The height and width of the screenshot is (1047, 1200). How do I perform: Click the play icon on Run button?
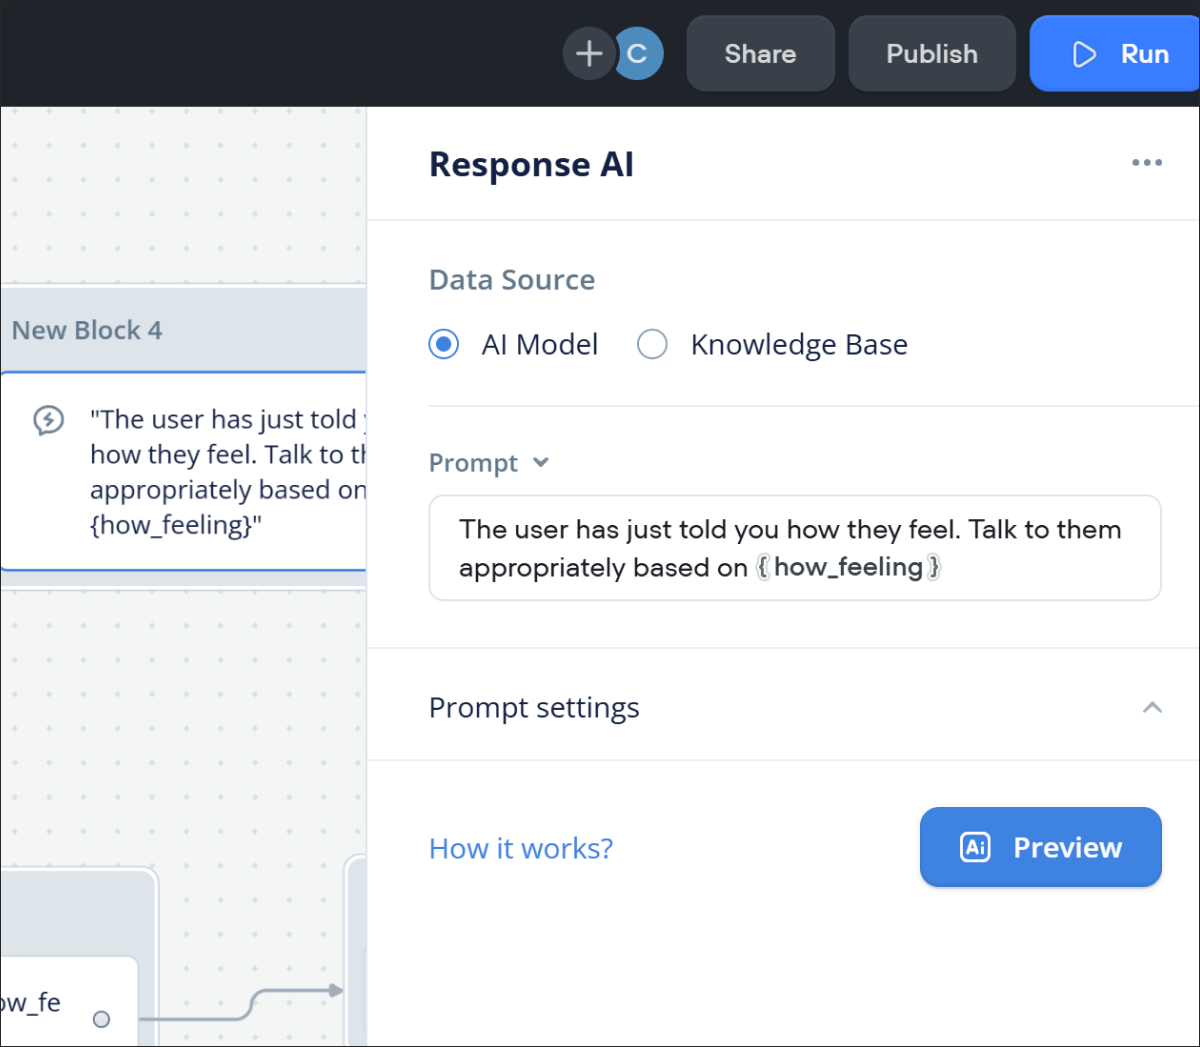coord(1084,54)
